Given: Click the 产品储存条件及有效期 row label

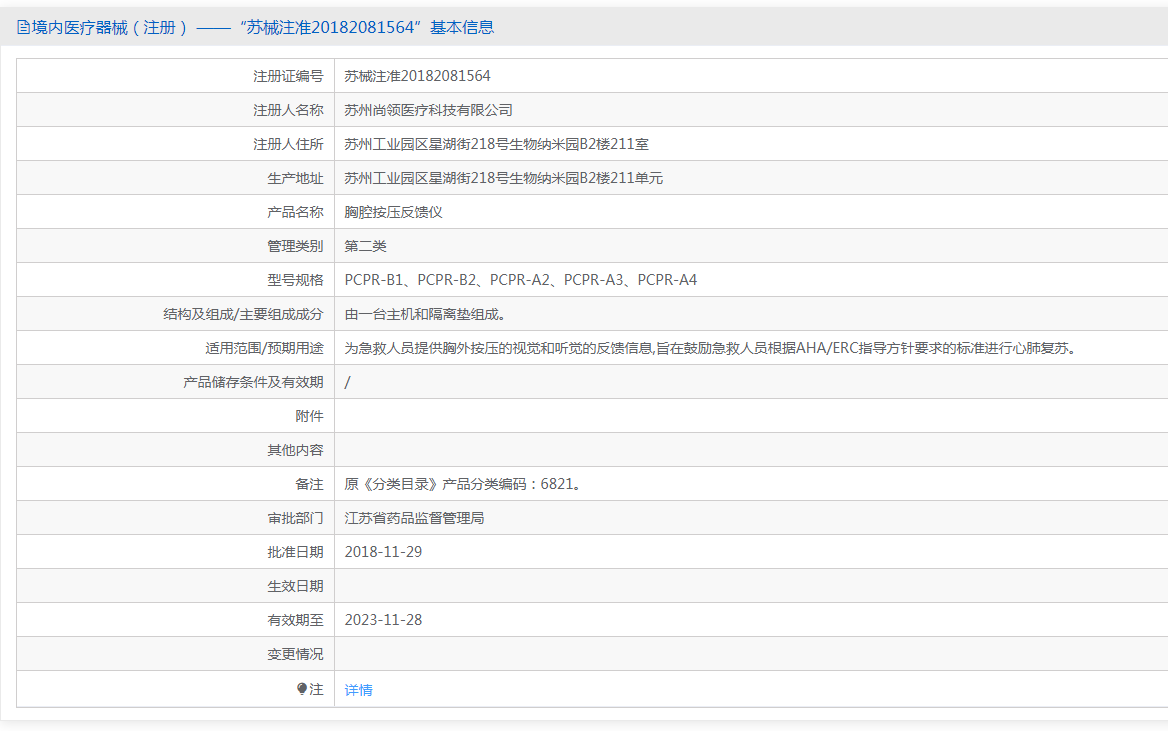Looking at the screenshot, I should 253,382.
